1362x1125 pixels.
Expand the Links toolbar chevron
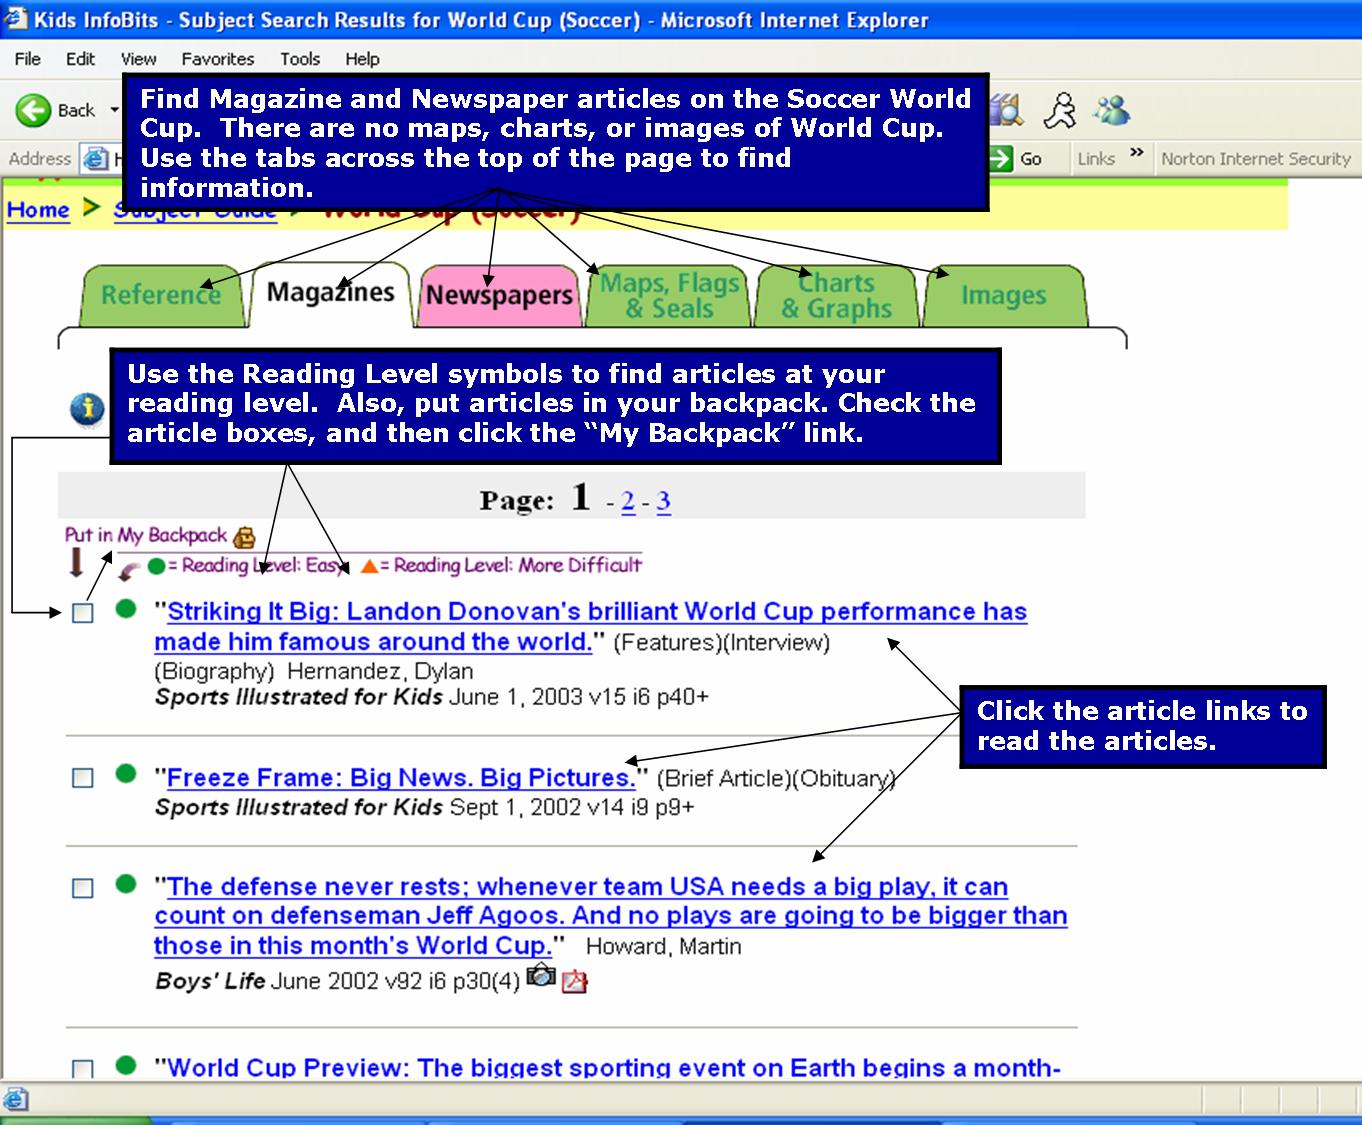click(x=1136, y=153)
